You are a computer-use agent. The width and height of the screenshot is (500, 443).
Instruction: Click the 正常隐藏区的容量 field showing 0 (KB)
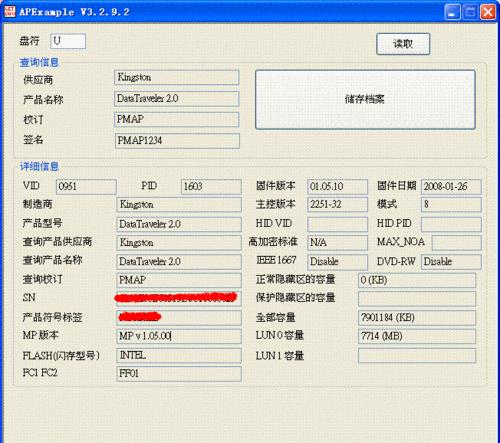point(417,280)
